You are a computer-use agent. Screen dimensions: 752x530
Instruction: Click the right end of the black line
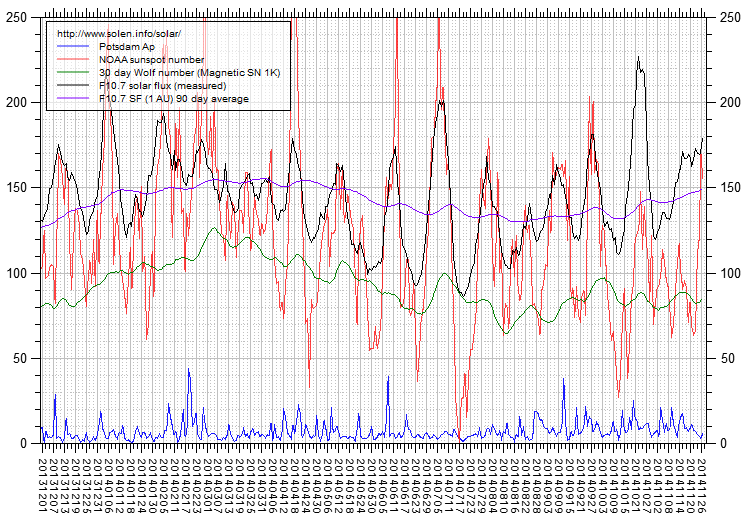(x=703, y=138)
